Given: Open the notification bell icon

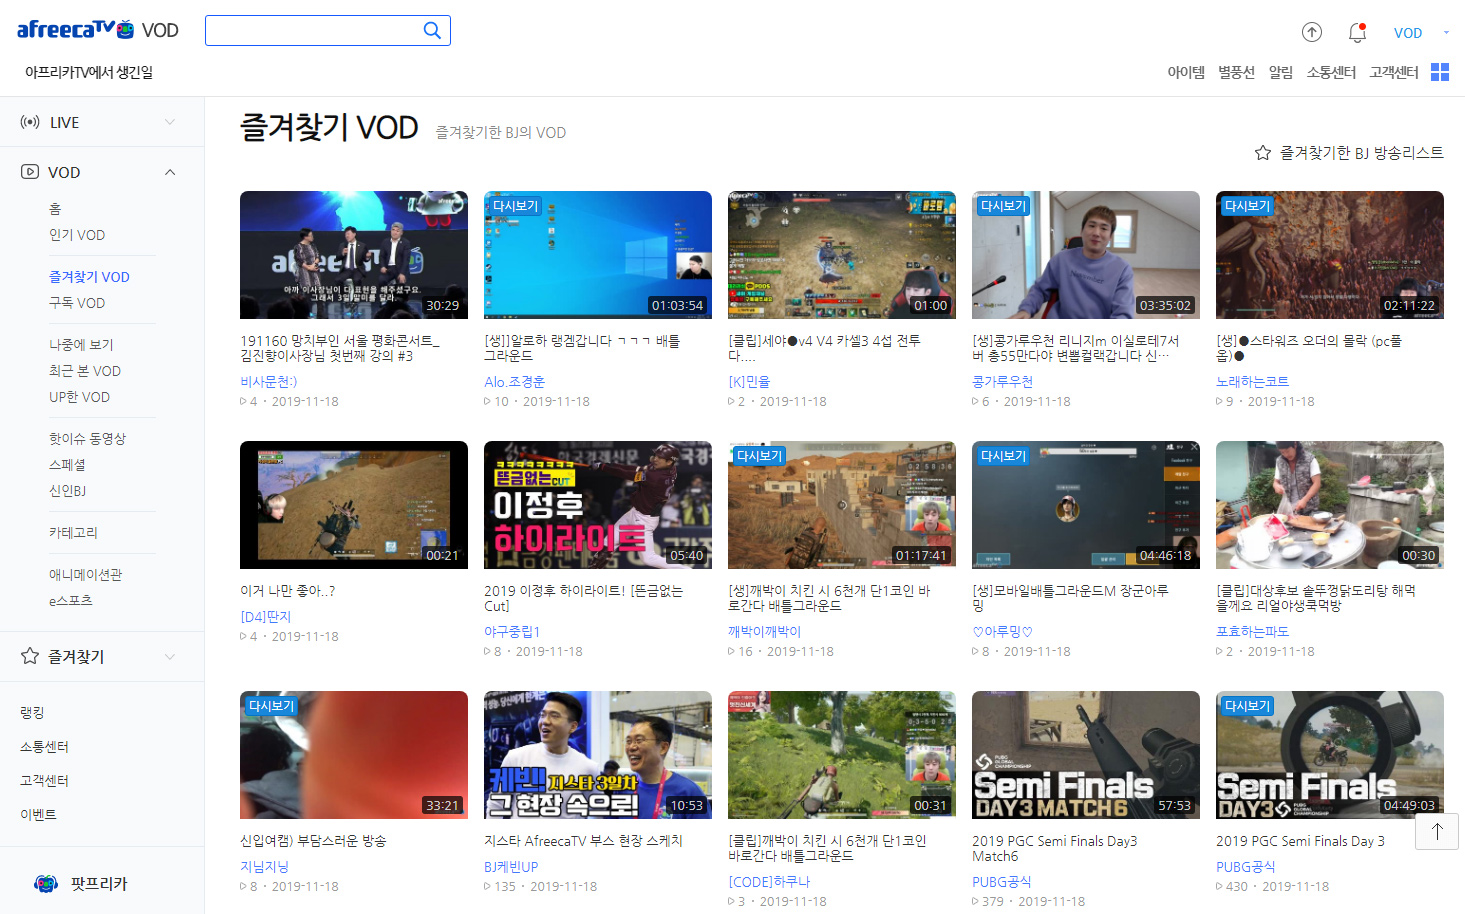Looking at the screenshot, I should pyautogui.click(x=1357, y=32).
